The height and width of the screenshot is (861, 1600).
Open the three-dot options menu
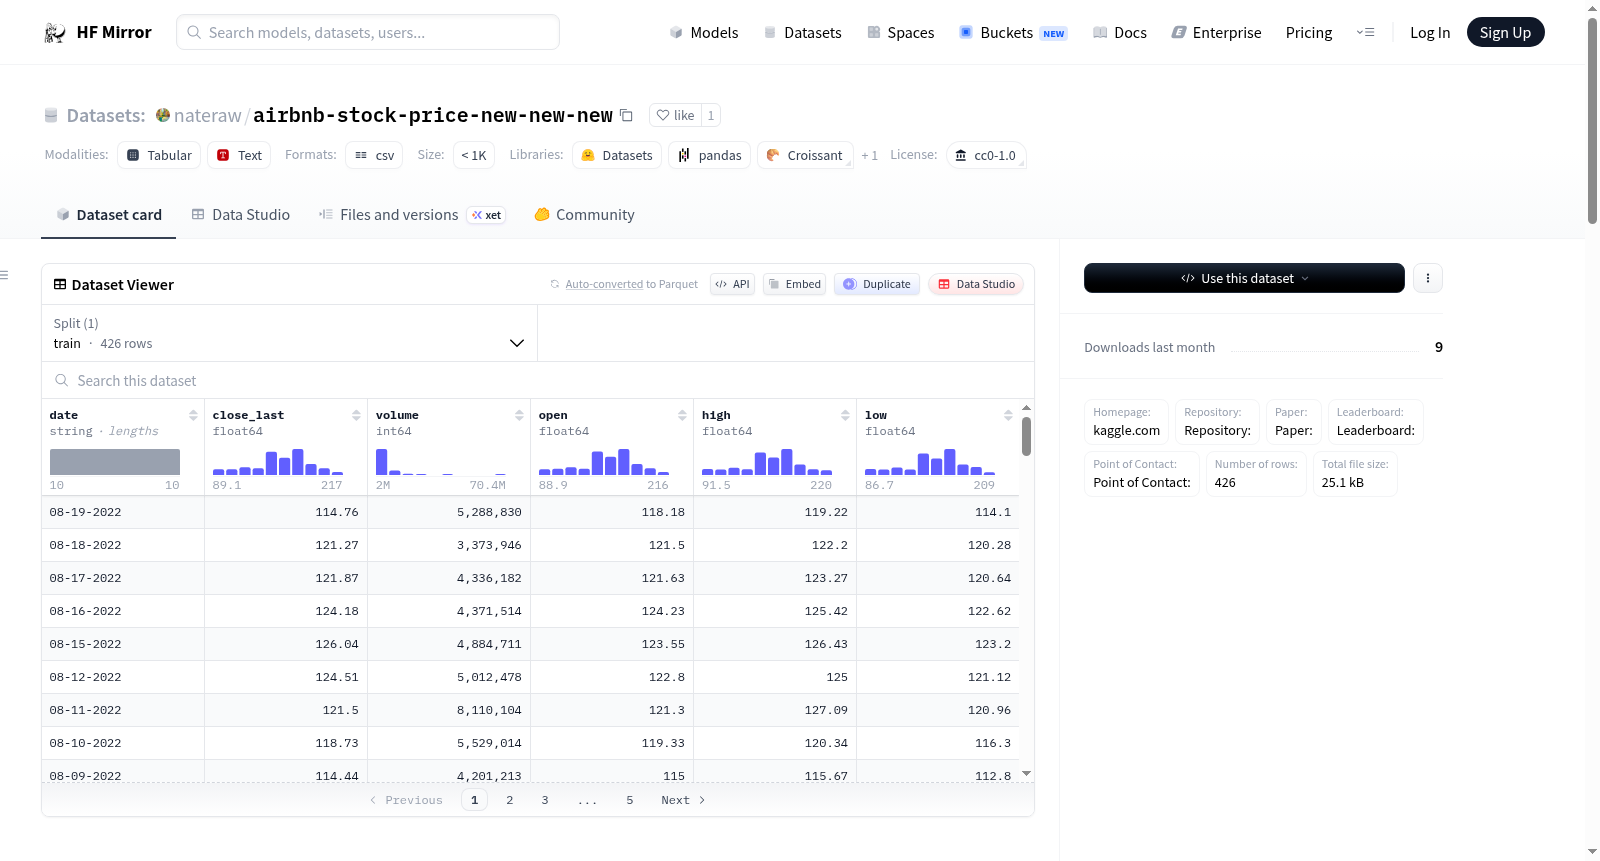1428,278
